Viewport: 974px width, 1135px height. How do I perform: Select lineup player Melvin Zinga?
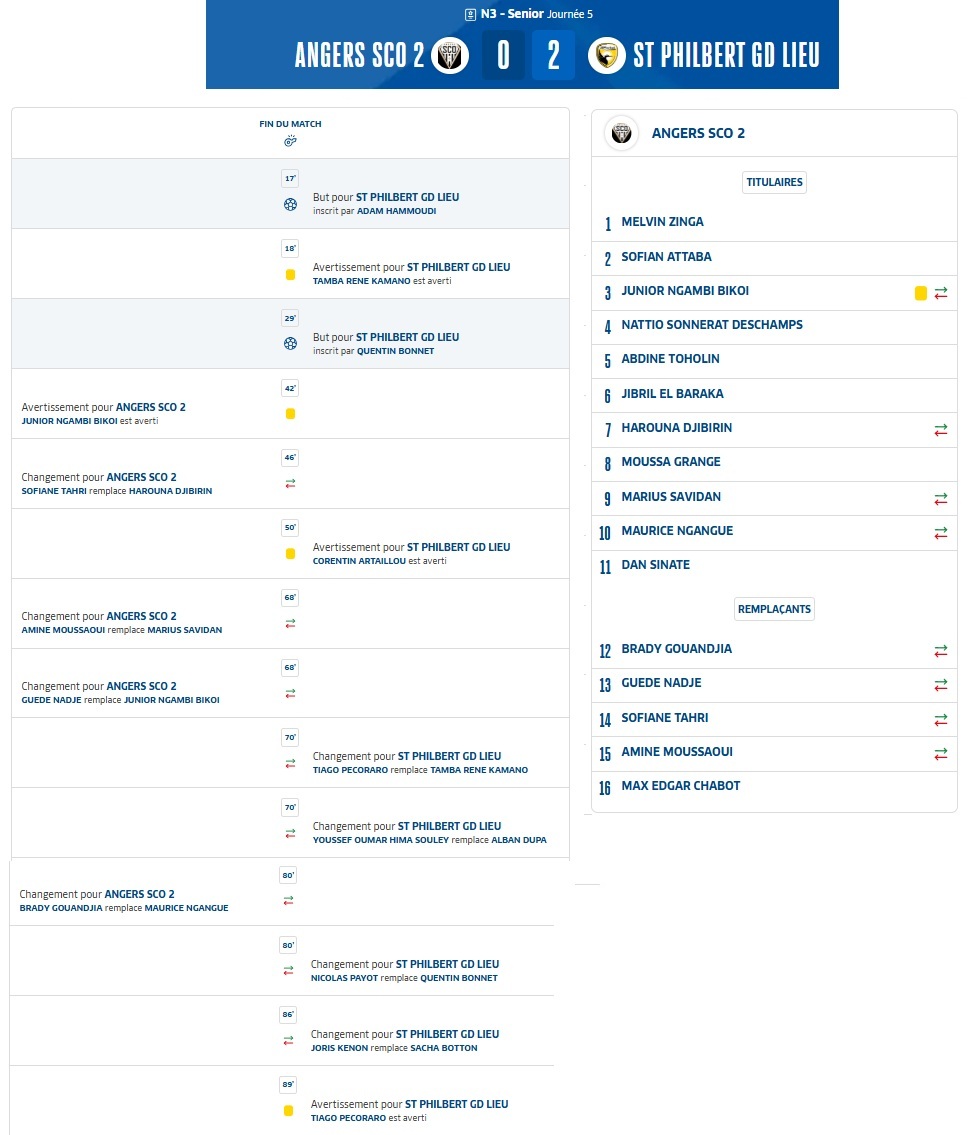[662, 221]
